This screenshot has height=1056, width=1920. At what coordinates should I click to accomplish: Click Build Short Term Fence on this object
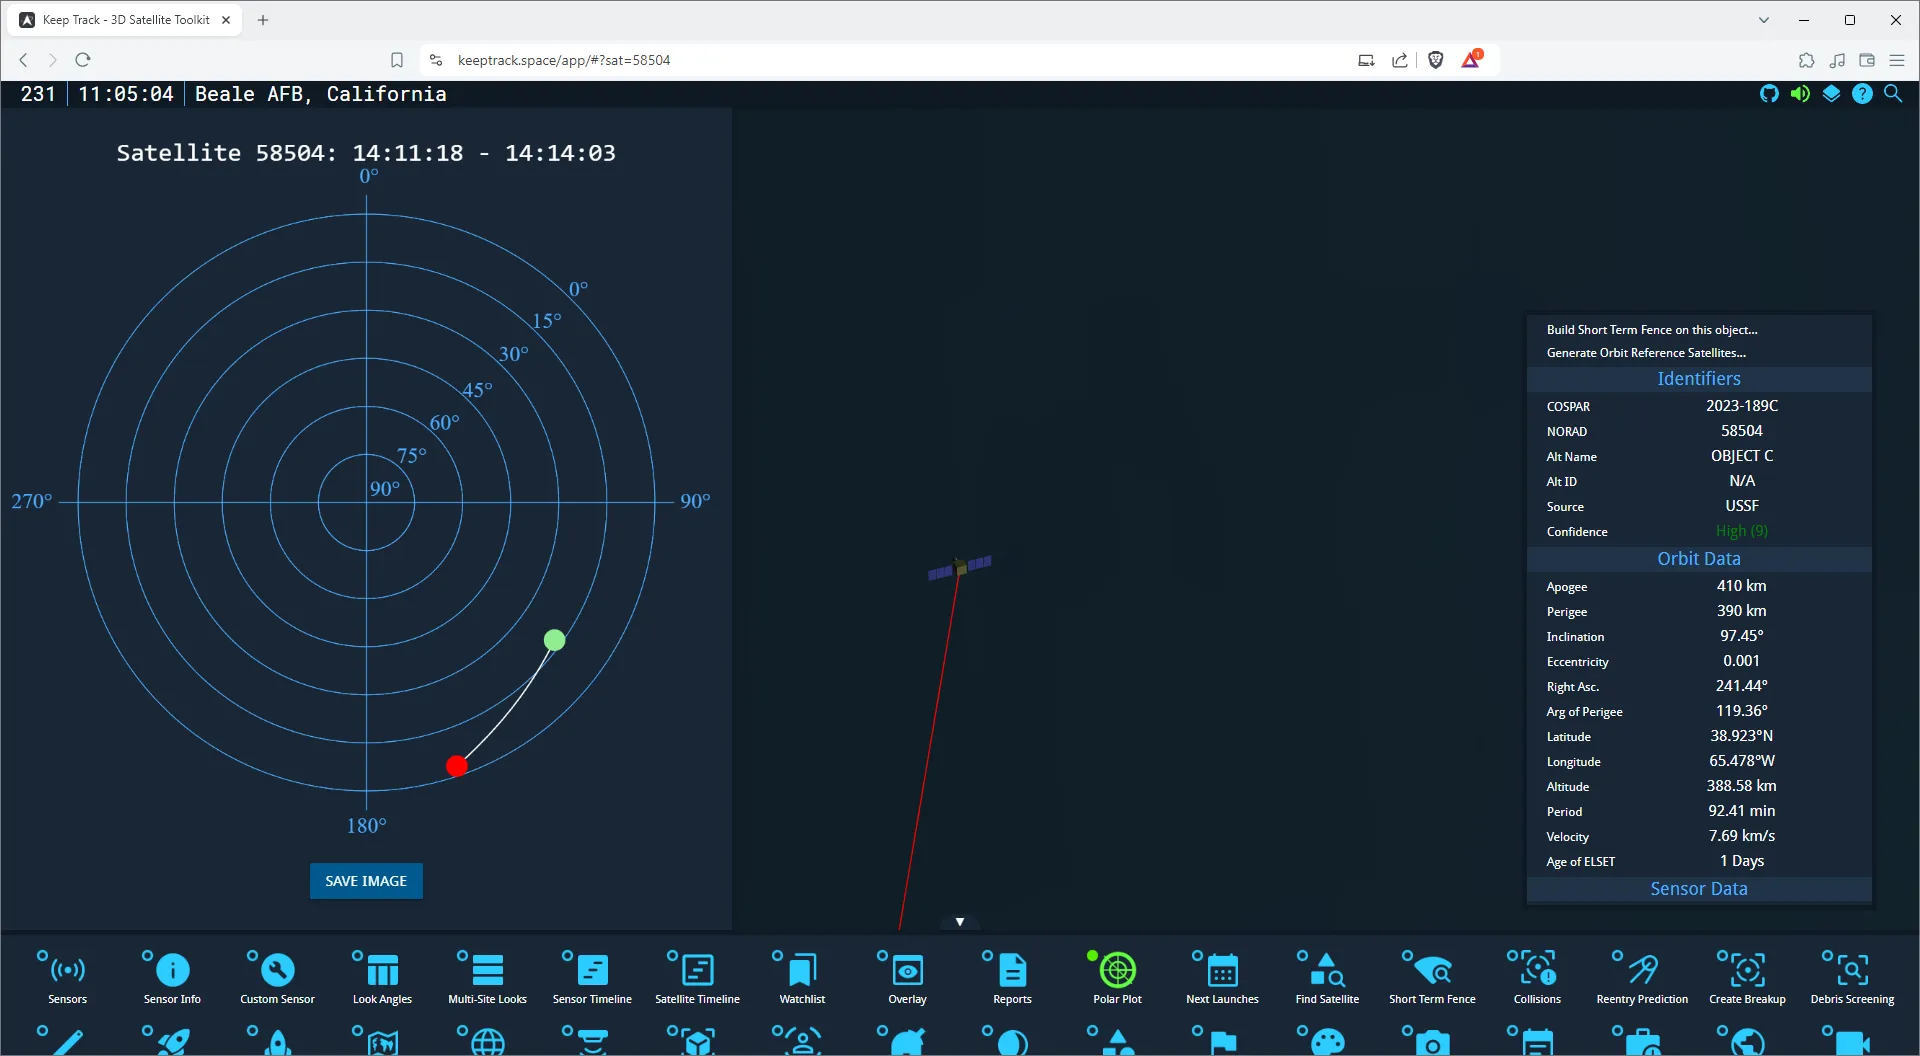(x=1650, y=329)
